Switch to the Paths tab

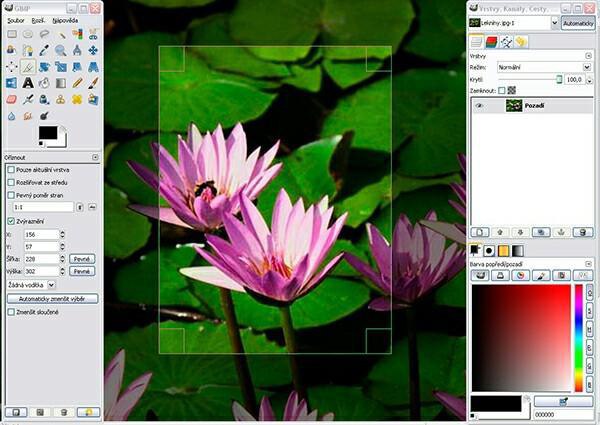506,42
